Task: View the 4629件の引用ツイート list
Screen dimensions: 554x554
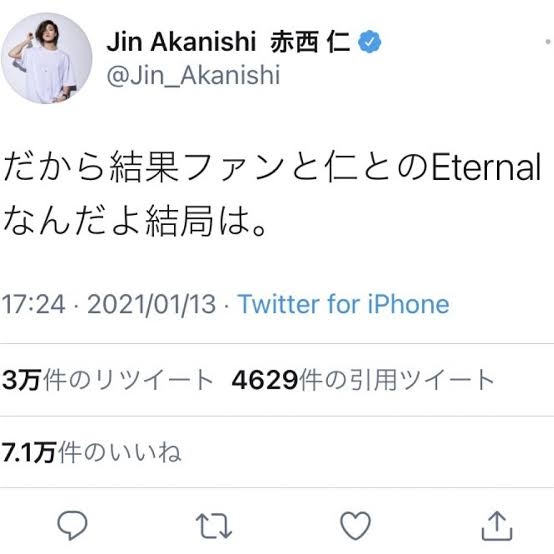Action: coord(363,380)
